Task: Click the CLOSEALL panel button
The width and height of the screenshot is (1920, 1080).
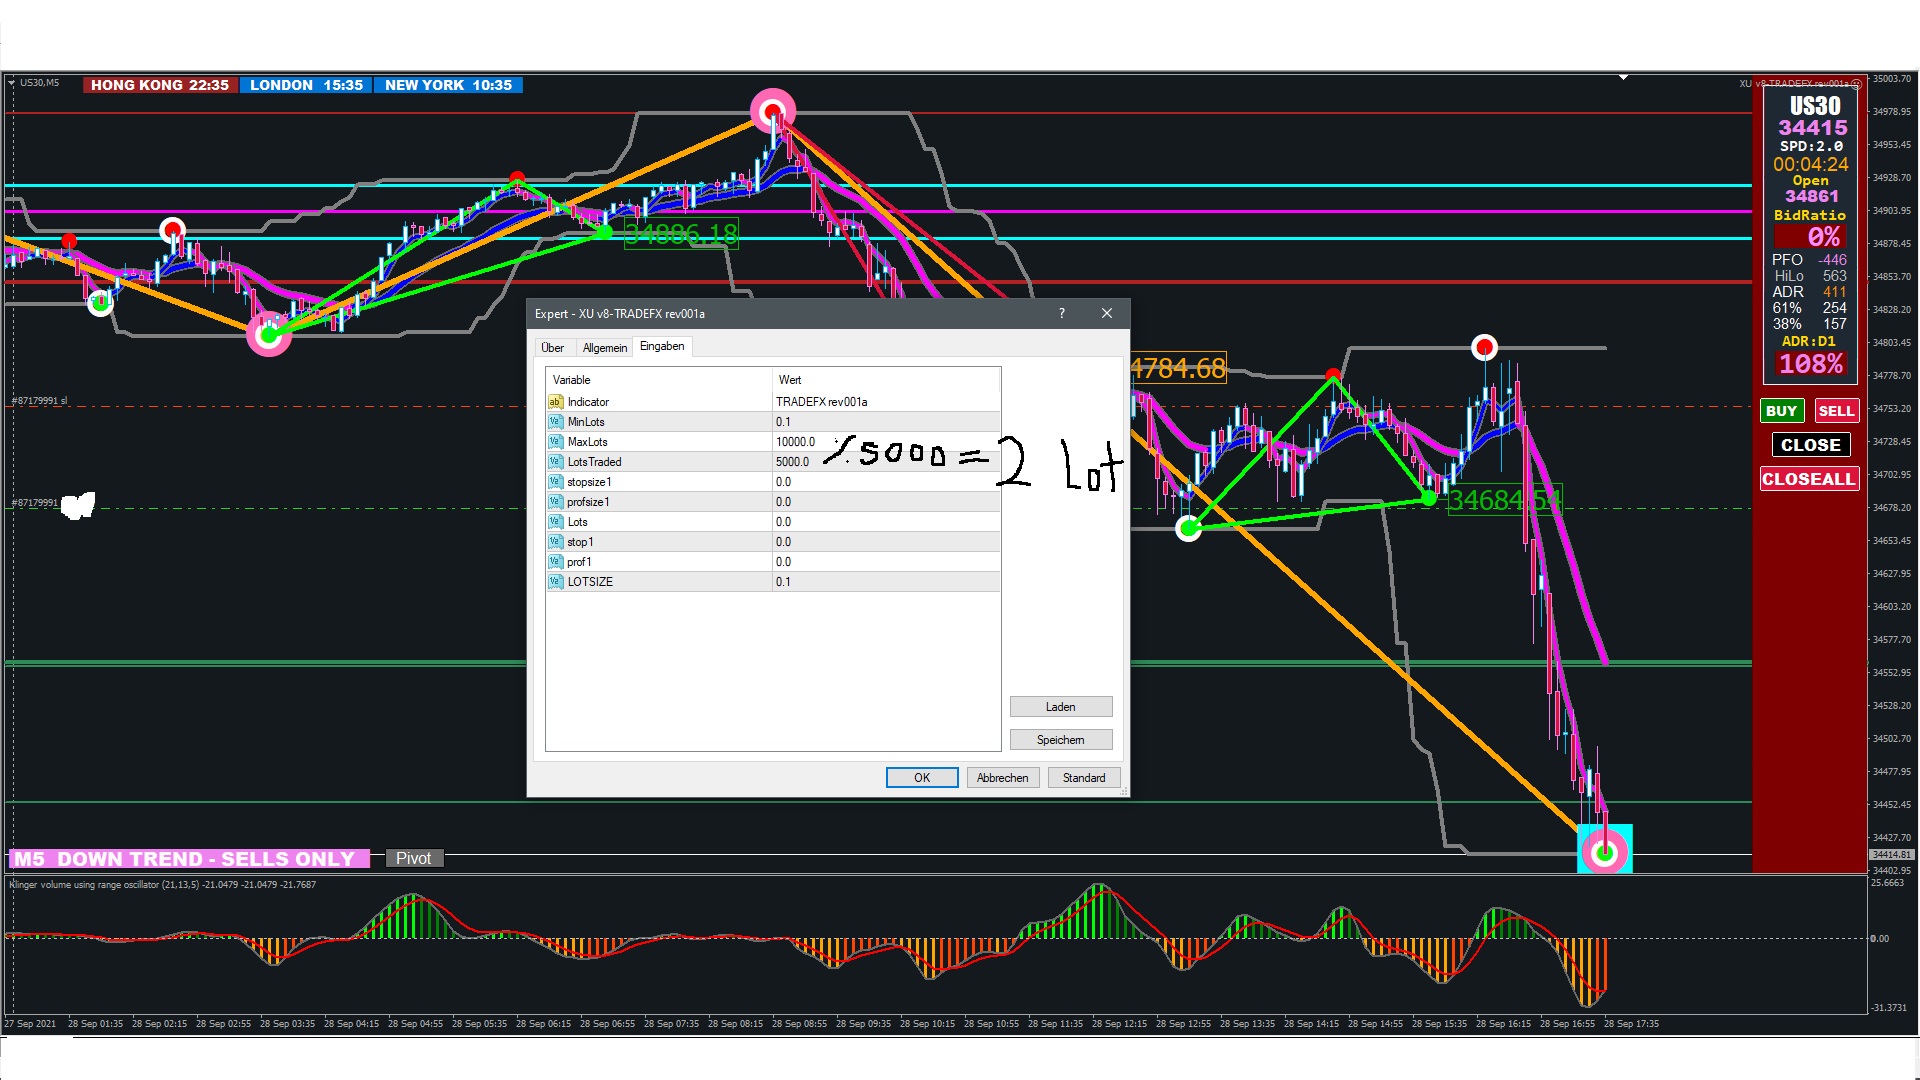Action: (x=1808, y=479)
